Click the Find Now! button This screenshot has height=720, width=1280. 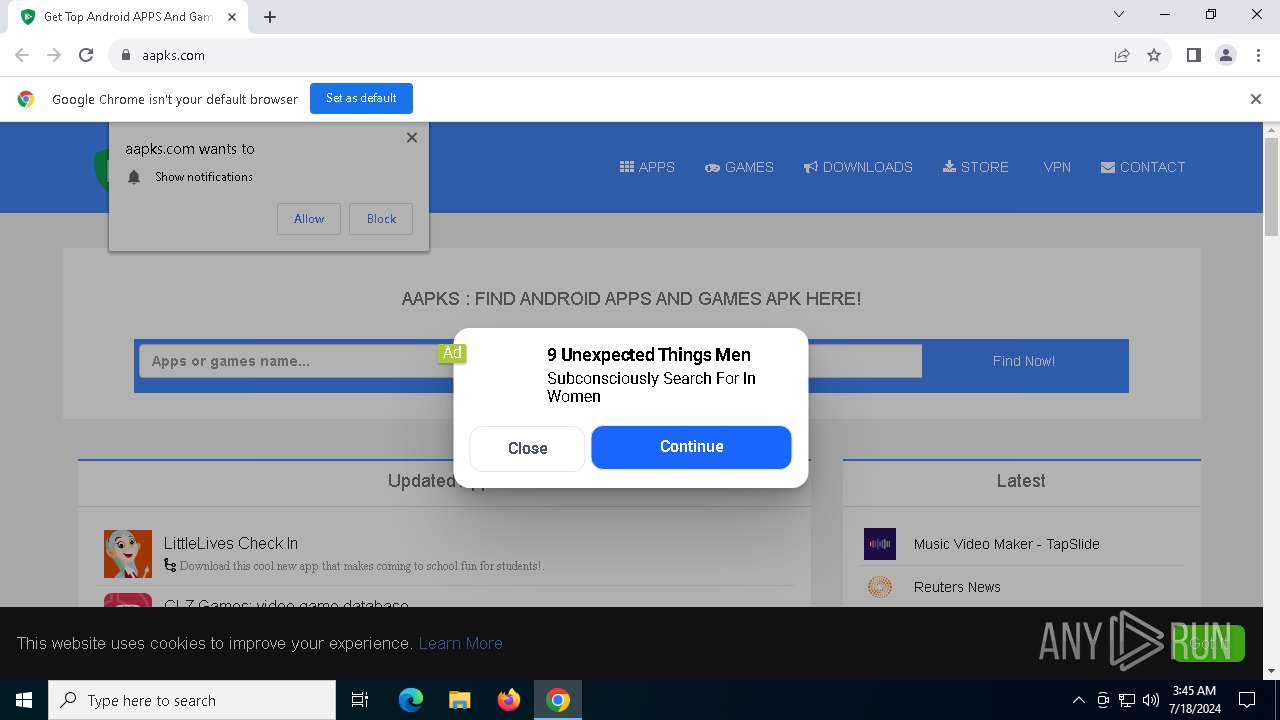(1024, 361)
